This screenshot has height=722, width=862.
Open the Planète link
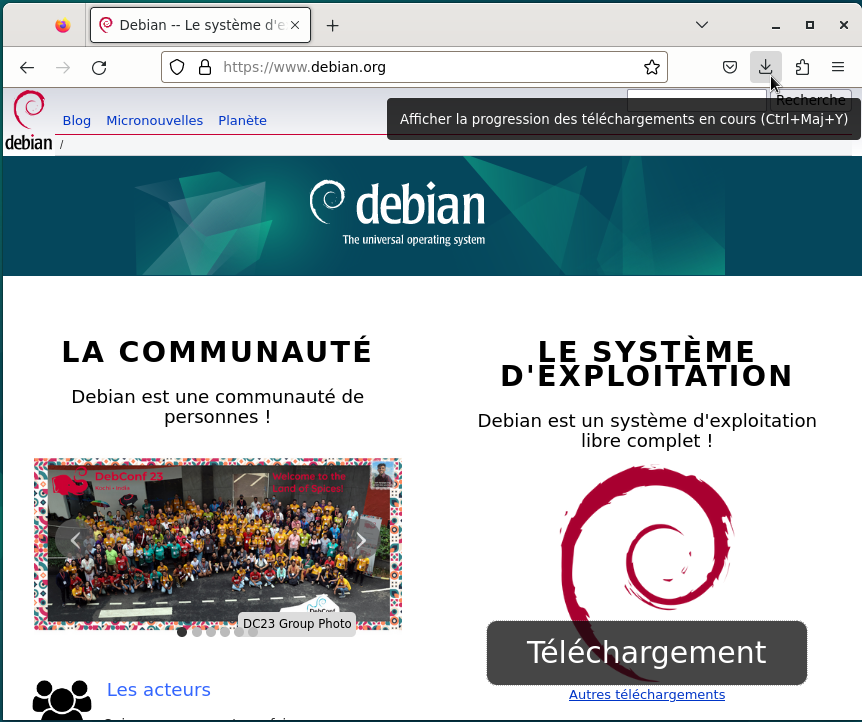[242, 120]
